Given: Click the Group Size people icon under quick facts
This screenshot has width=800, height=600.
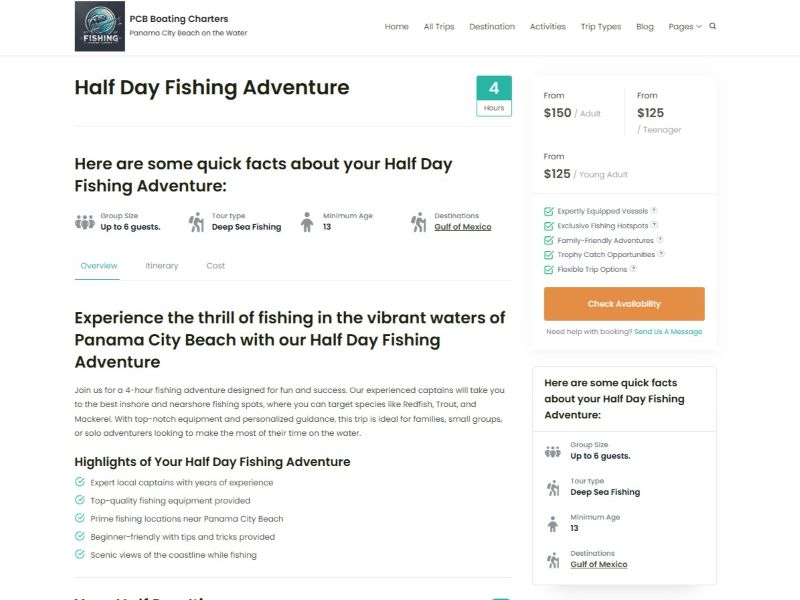Looking at the screenshot, I should [x=85, y=222].
